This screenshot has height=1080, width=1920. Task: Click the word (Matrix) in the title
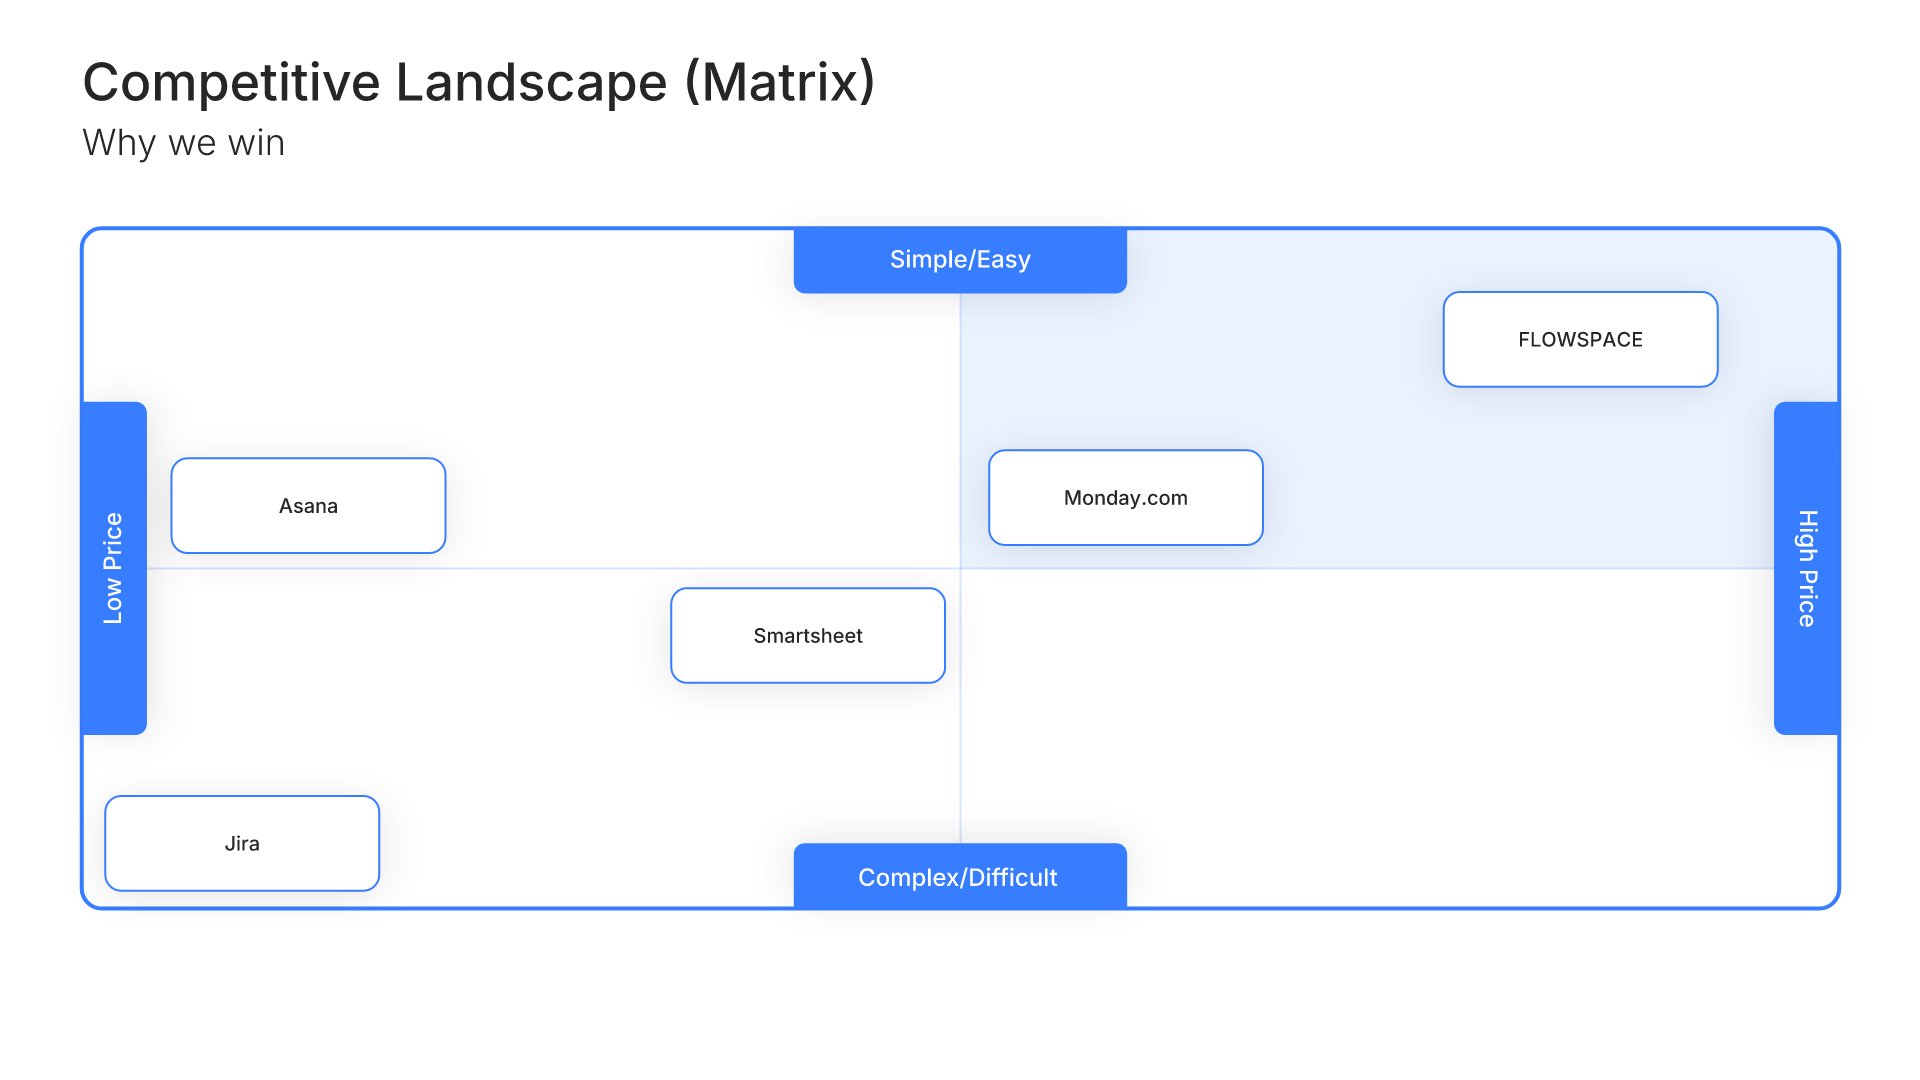click(779, 82)
